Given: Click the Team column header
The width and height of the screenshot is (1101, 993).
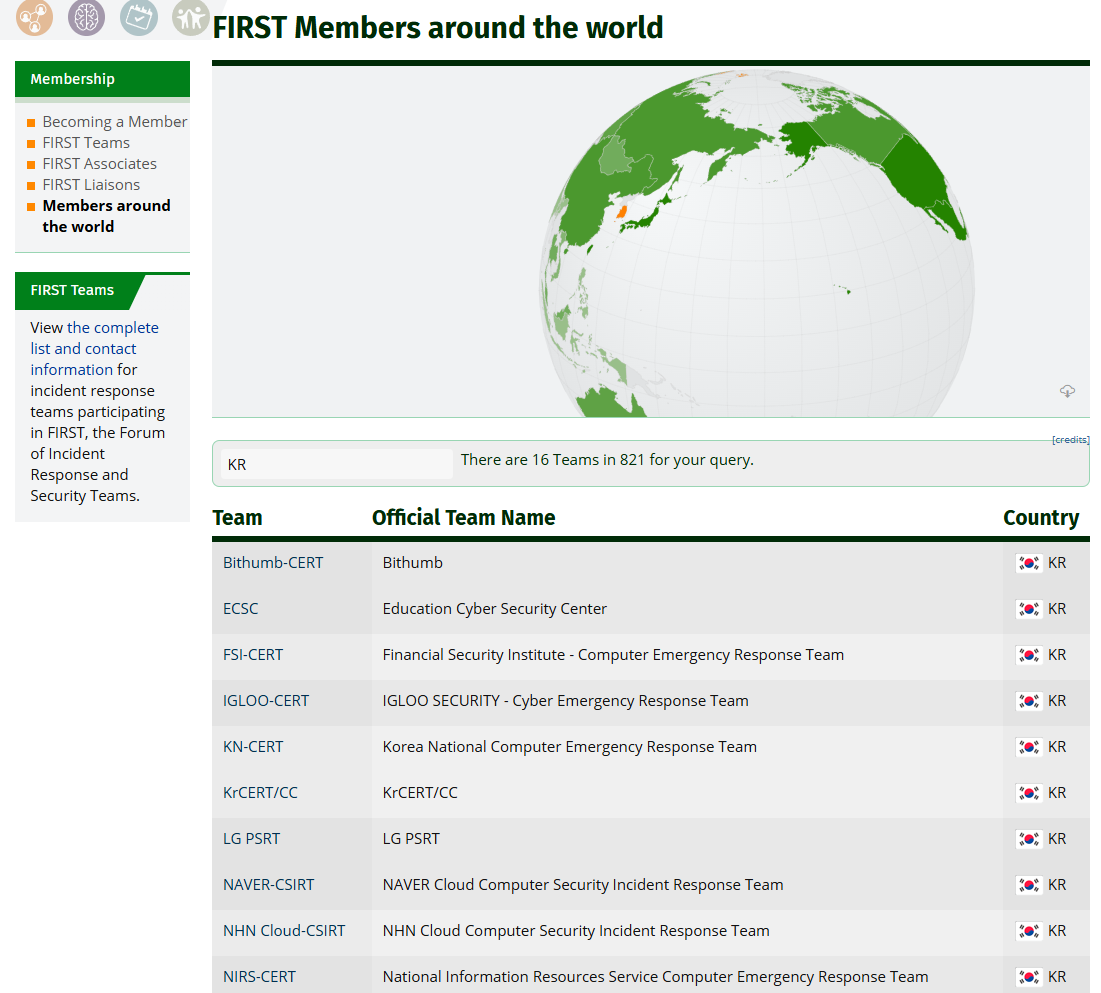Looking at the screenshot, I should 237,518.
